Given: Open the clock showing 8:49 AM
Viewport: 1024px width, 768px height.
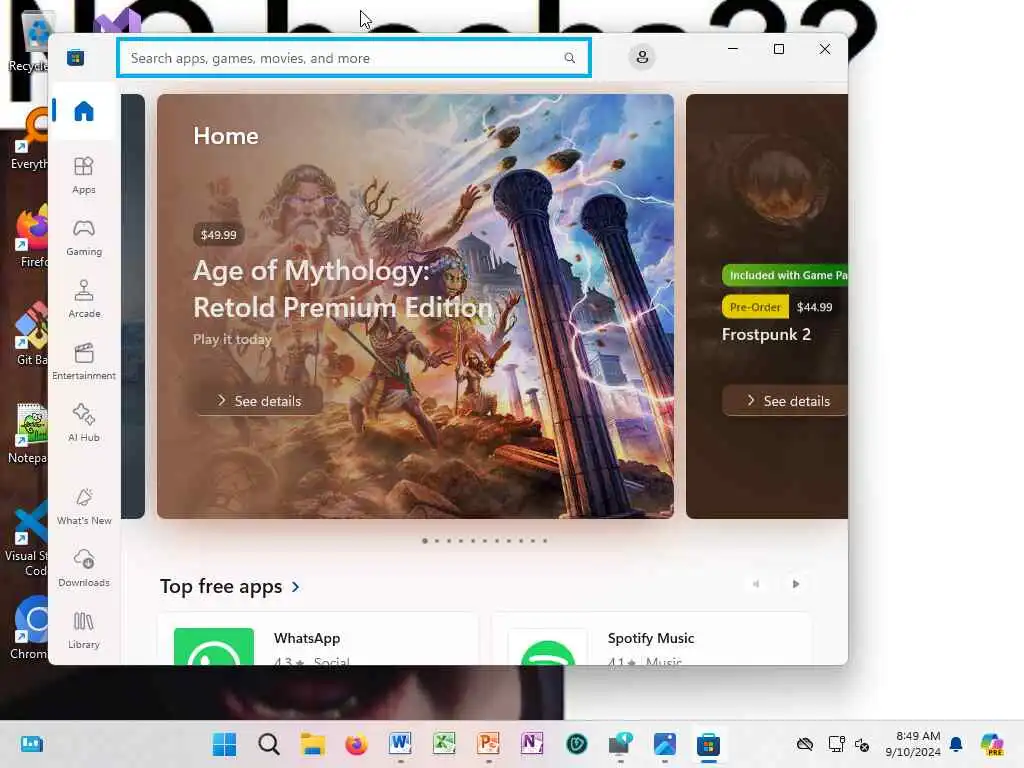Looking at the screenshot, I should coord(913,744).
